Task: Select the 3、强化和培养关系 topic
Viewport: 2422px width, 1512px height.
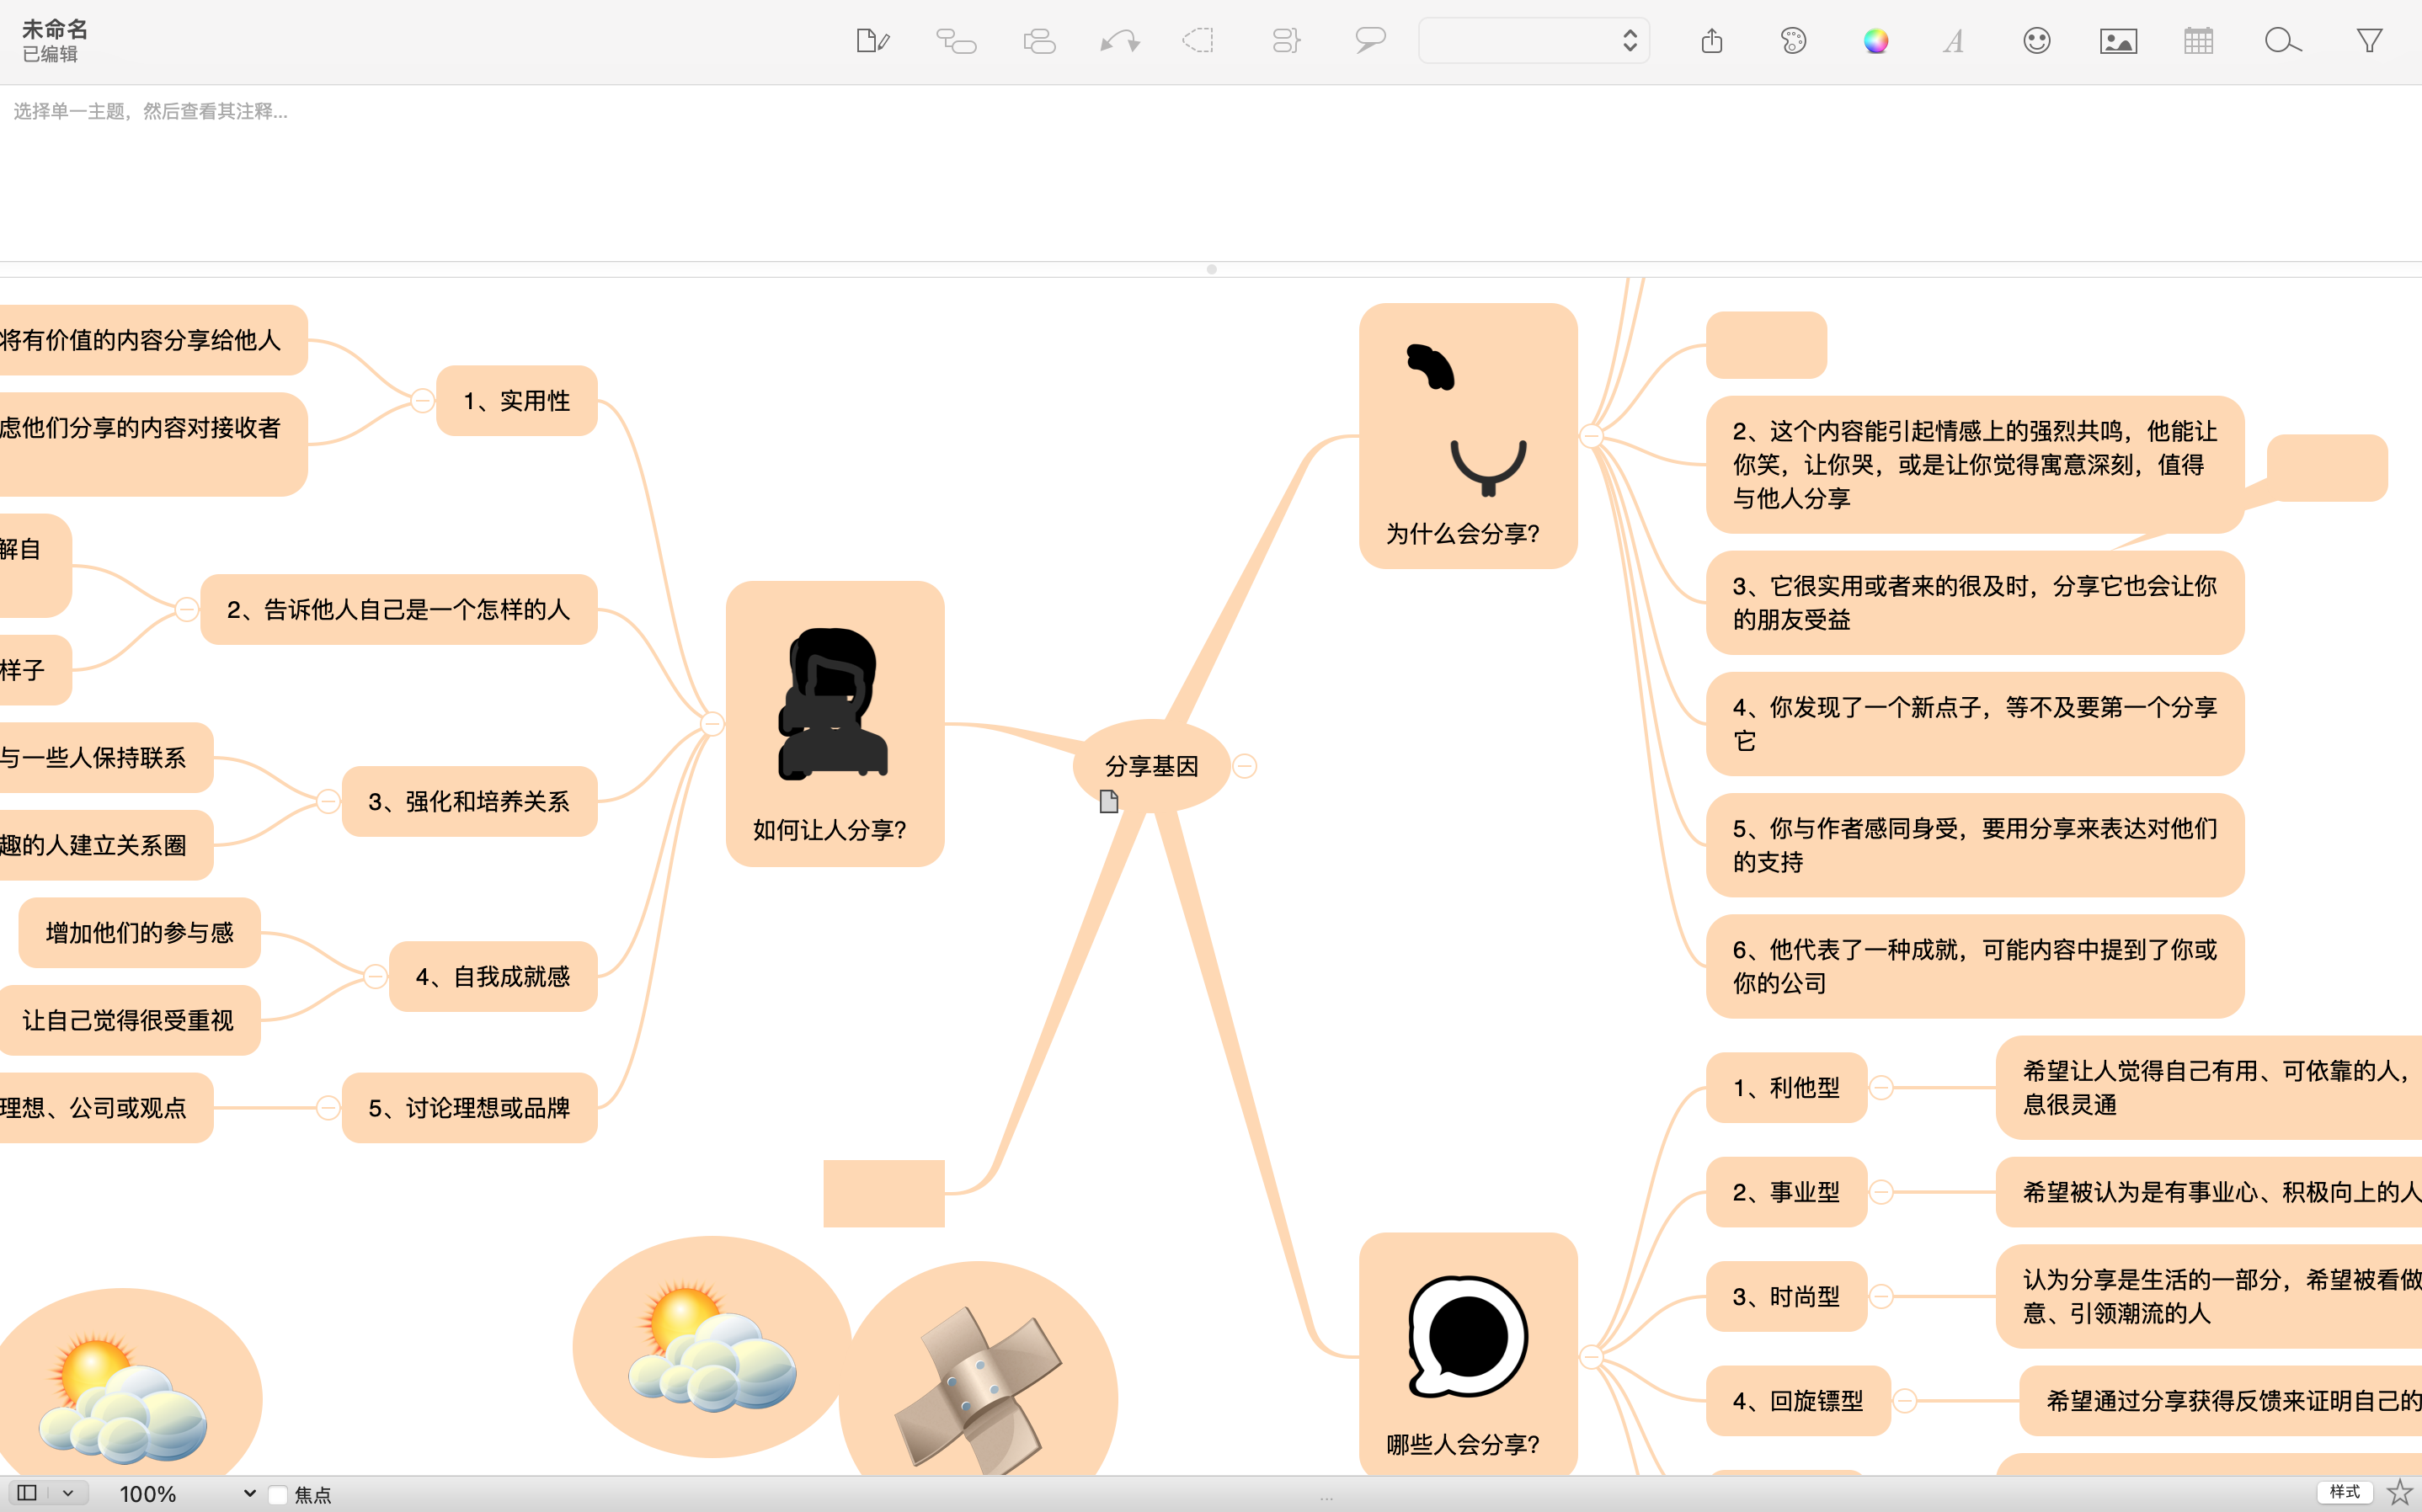Action: point(469,801)
